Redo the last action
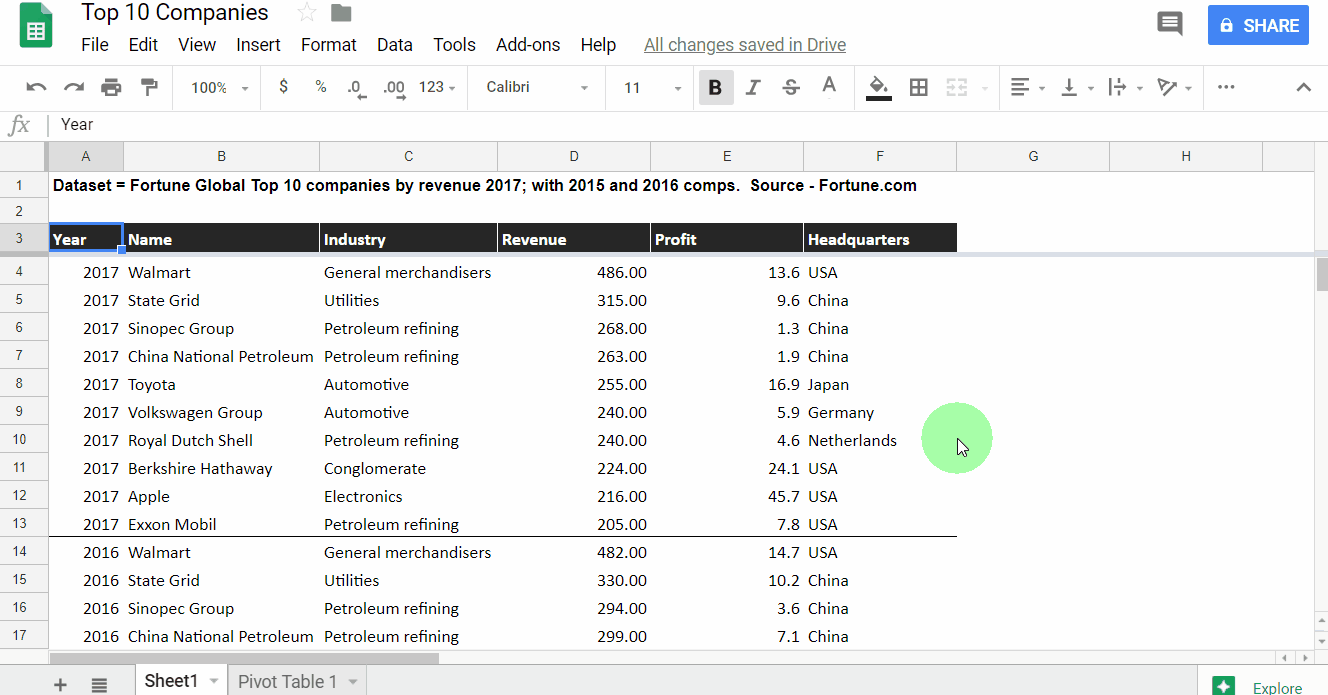Screen dimensions: 1328x695 pos(73,88)
